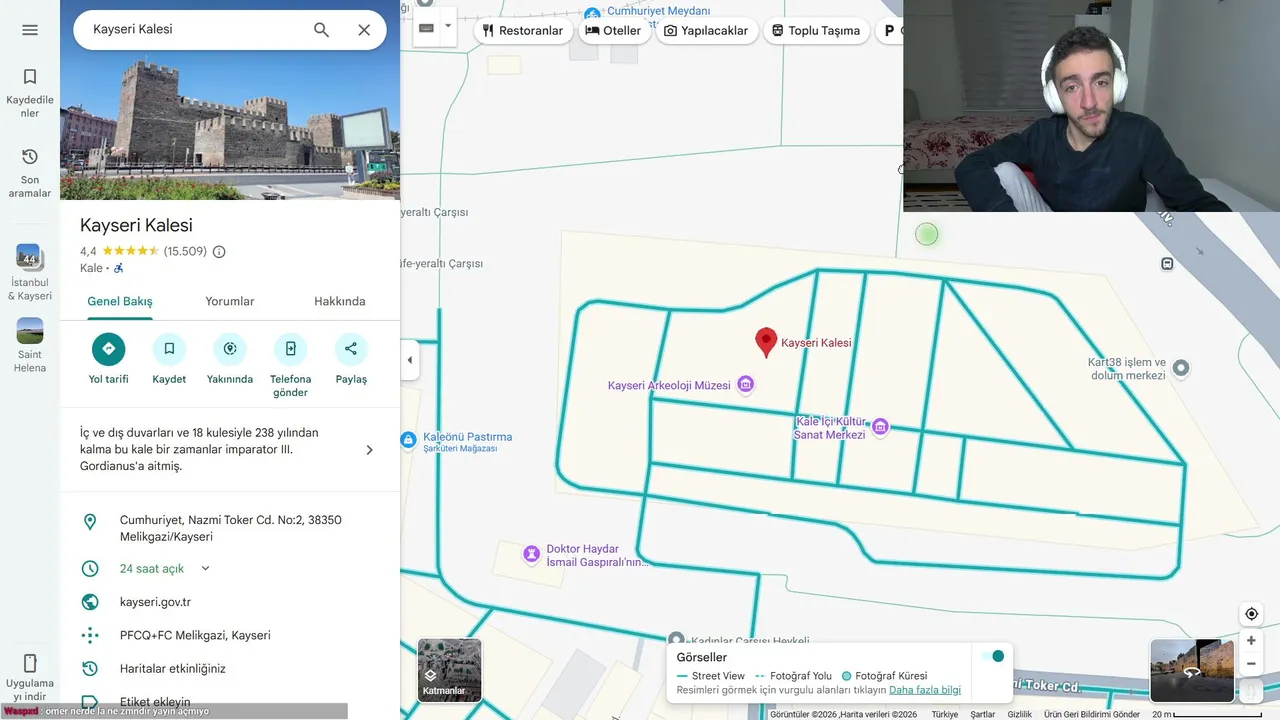Select Kale İçi Kültür Sanat Merkezi marker
The image size is (1280, 720).
pos(880,427)
